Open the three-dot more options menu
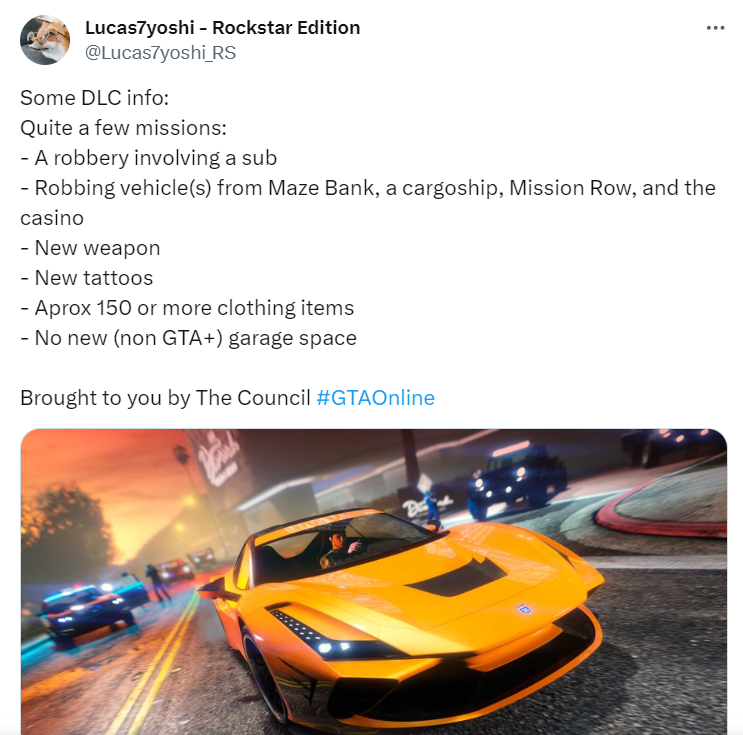Screen dimensions: 743x735 715,28
